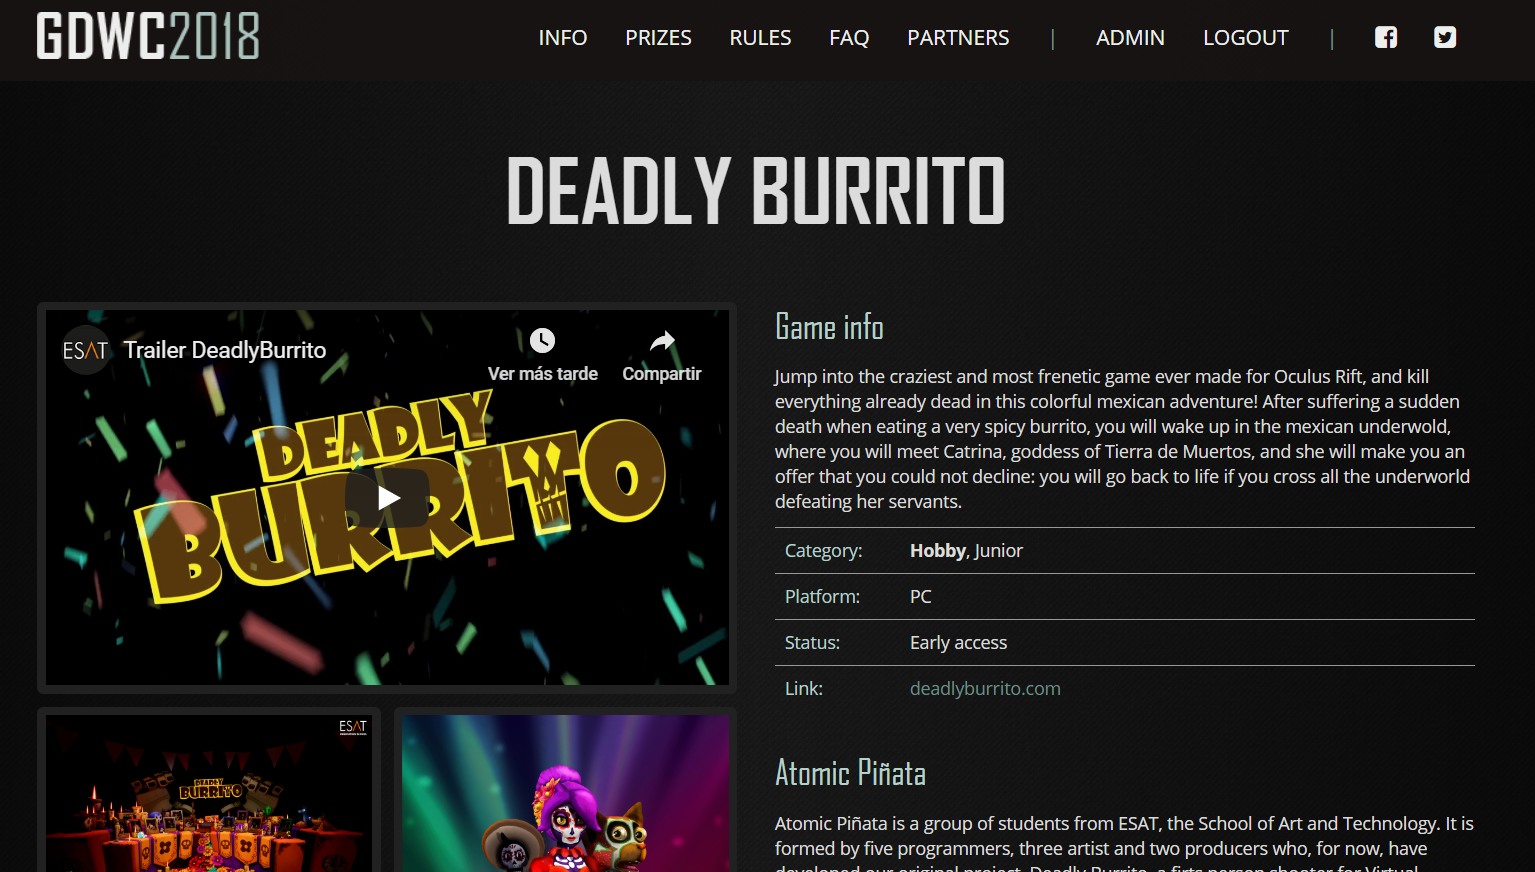1535x872 pixels.
Task: Click the Hobby category label
Action: [937, 551]
